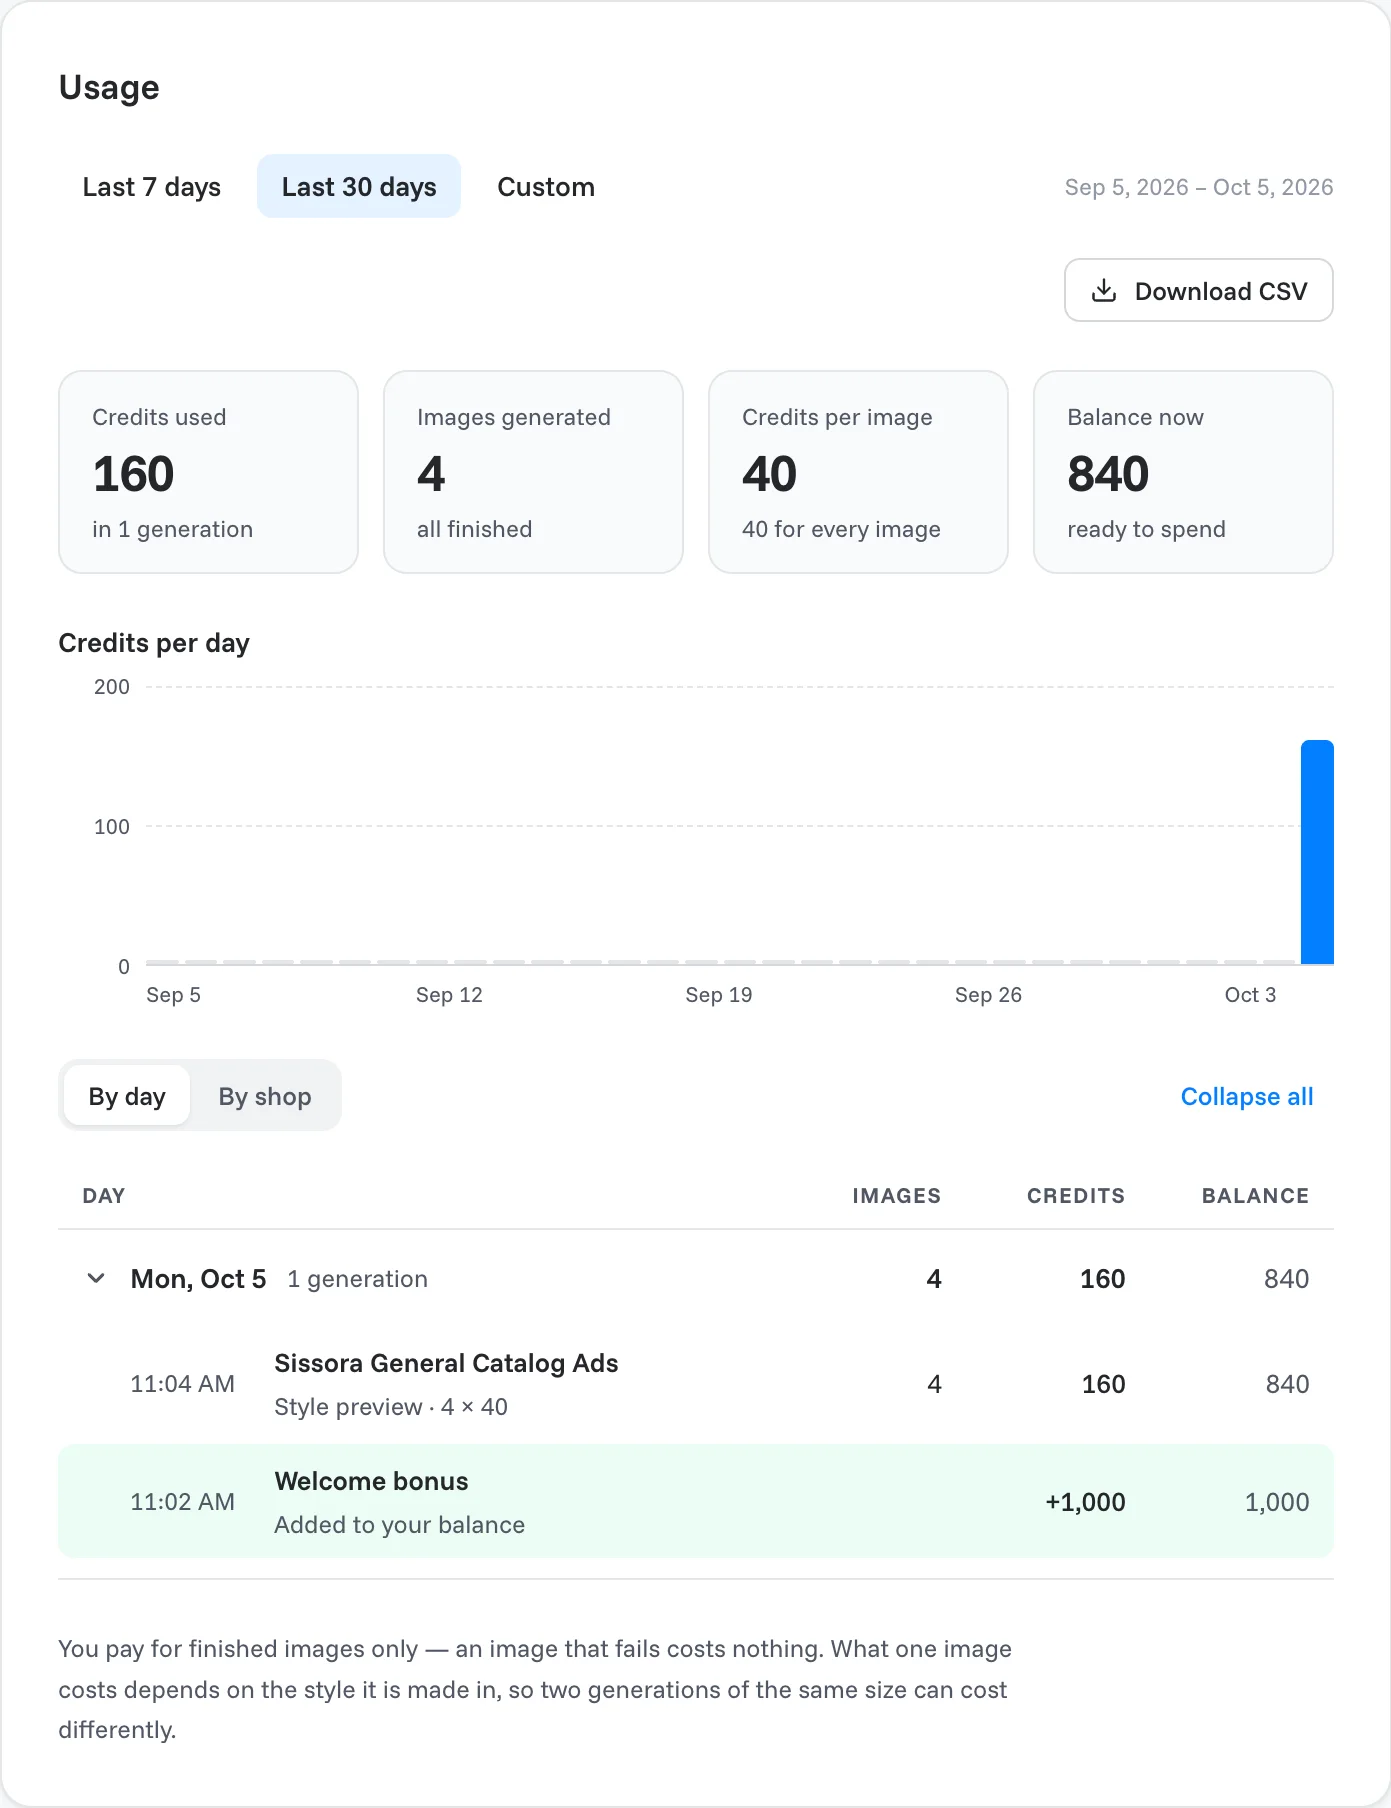Screen dimensions: 1391x1808
Task: Click the Sep 5, 2026 – Oct 5, 2026 date range
Action: [1199, 187]
